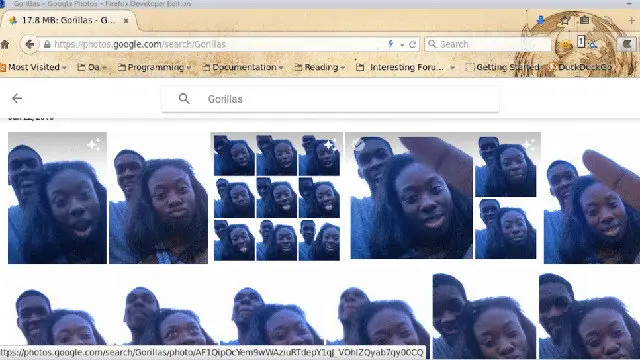Click the yellow smiley toolbar icon
The width and height of the screenshot is (640, 360).
pyautogui.click(x=565, y=44)
